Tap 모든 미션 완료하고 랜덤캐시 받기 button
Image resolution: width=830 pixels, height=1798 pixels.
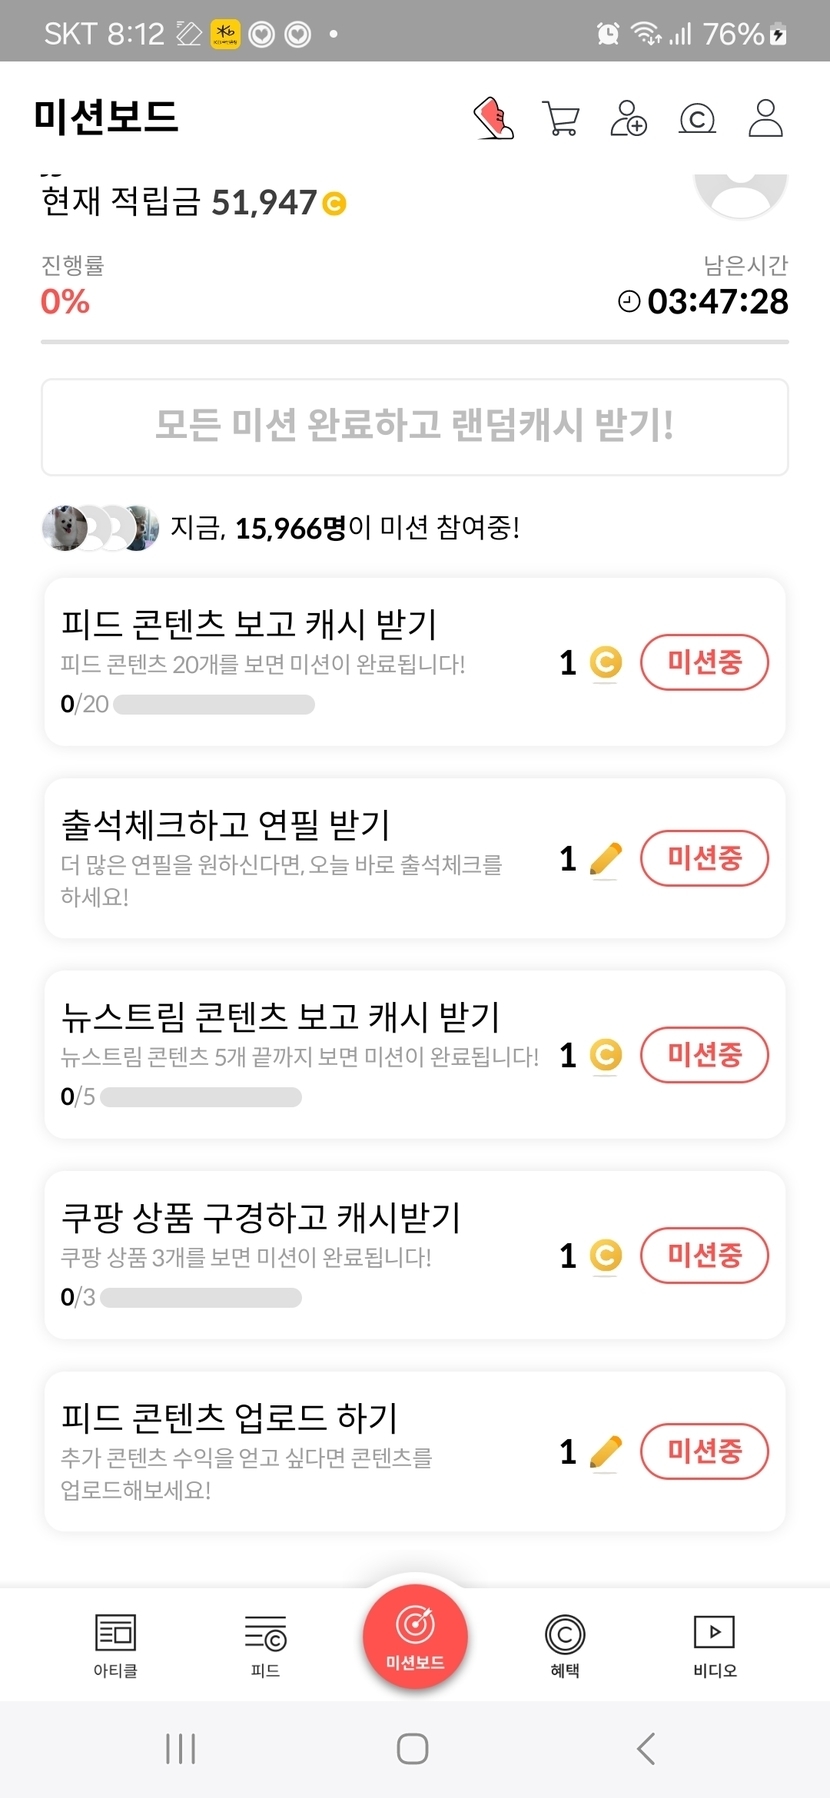[415, 426]
